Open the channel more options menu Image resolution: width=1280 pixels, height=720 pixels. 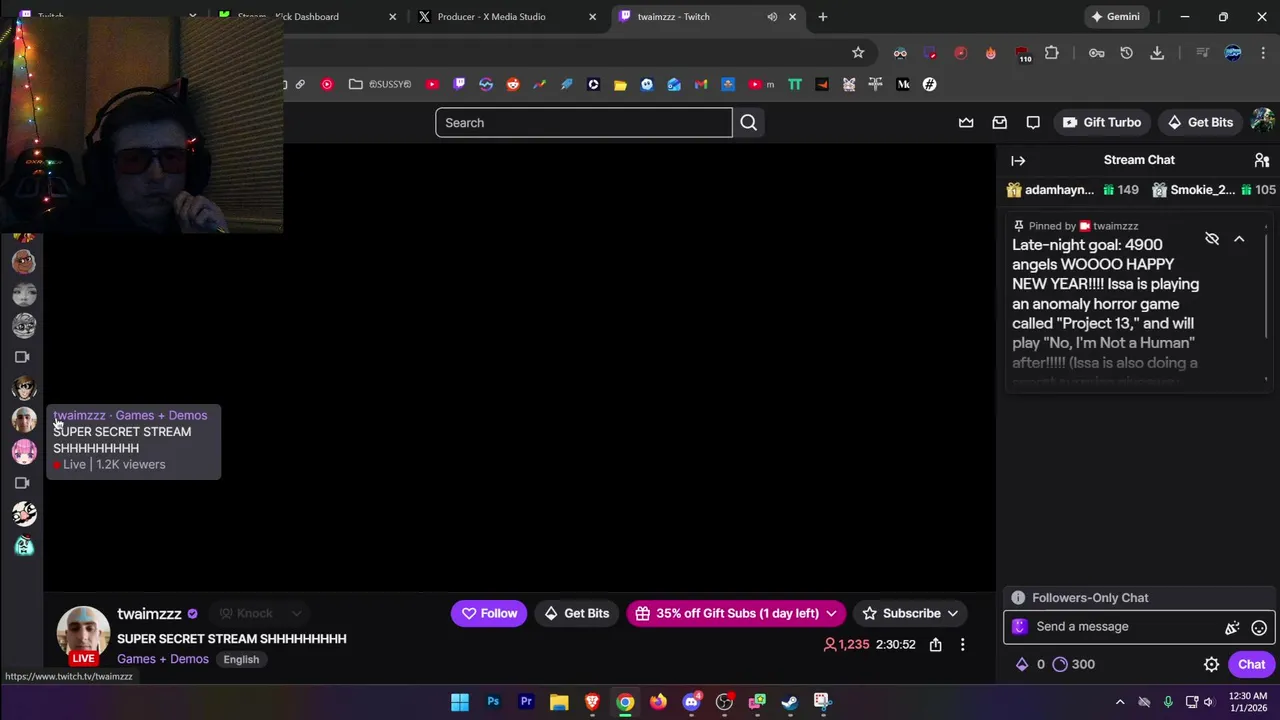pos(963,645)
